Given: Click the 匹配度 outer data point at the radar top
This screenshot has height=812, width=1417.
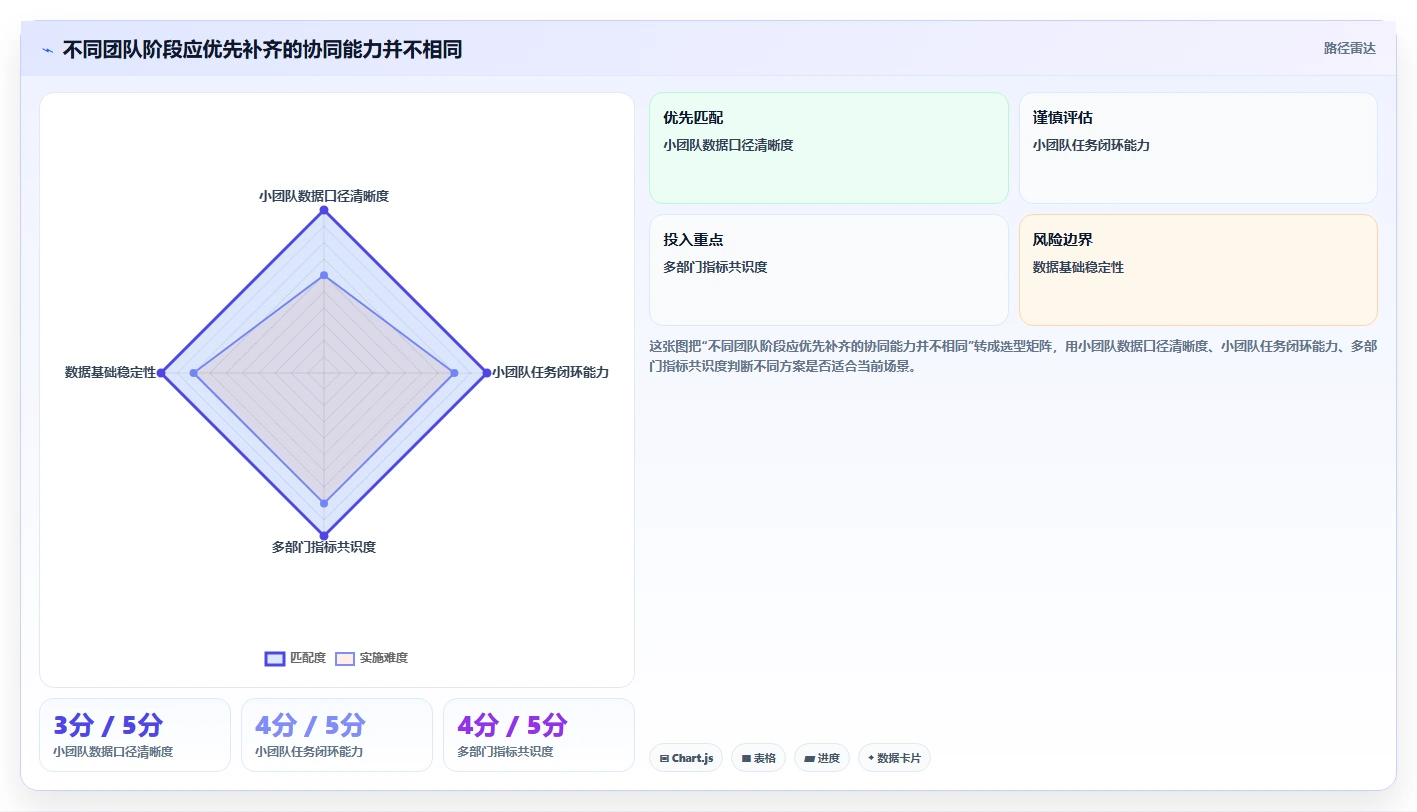Looking at the screenshot, I should pyautogui.click(x=324, y=210).
